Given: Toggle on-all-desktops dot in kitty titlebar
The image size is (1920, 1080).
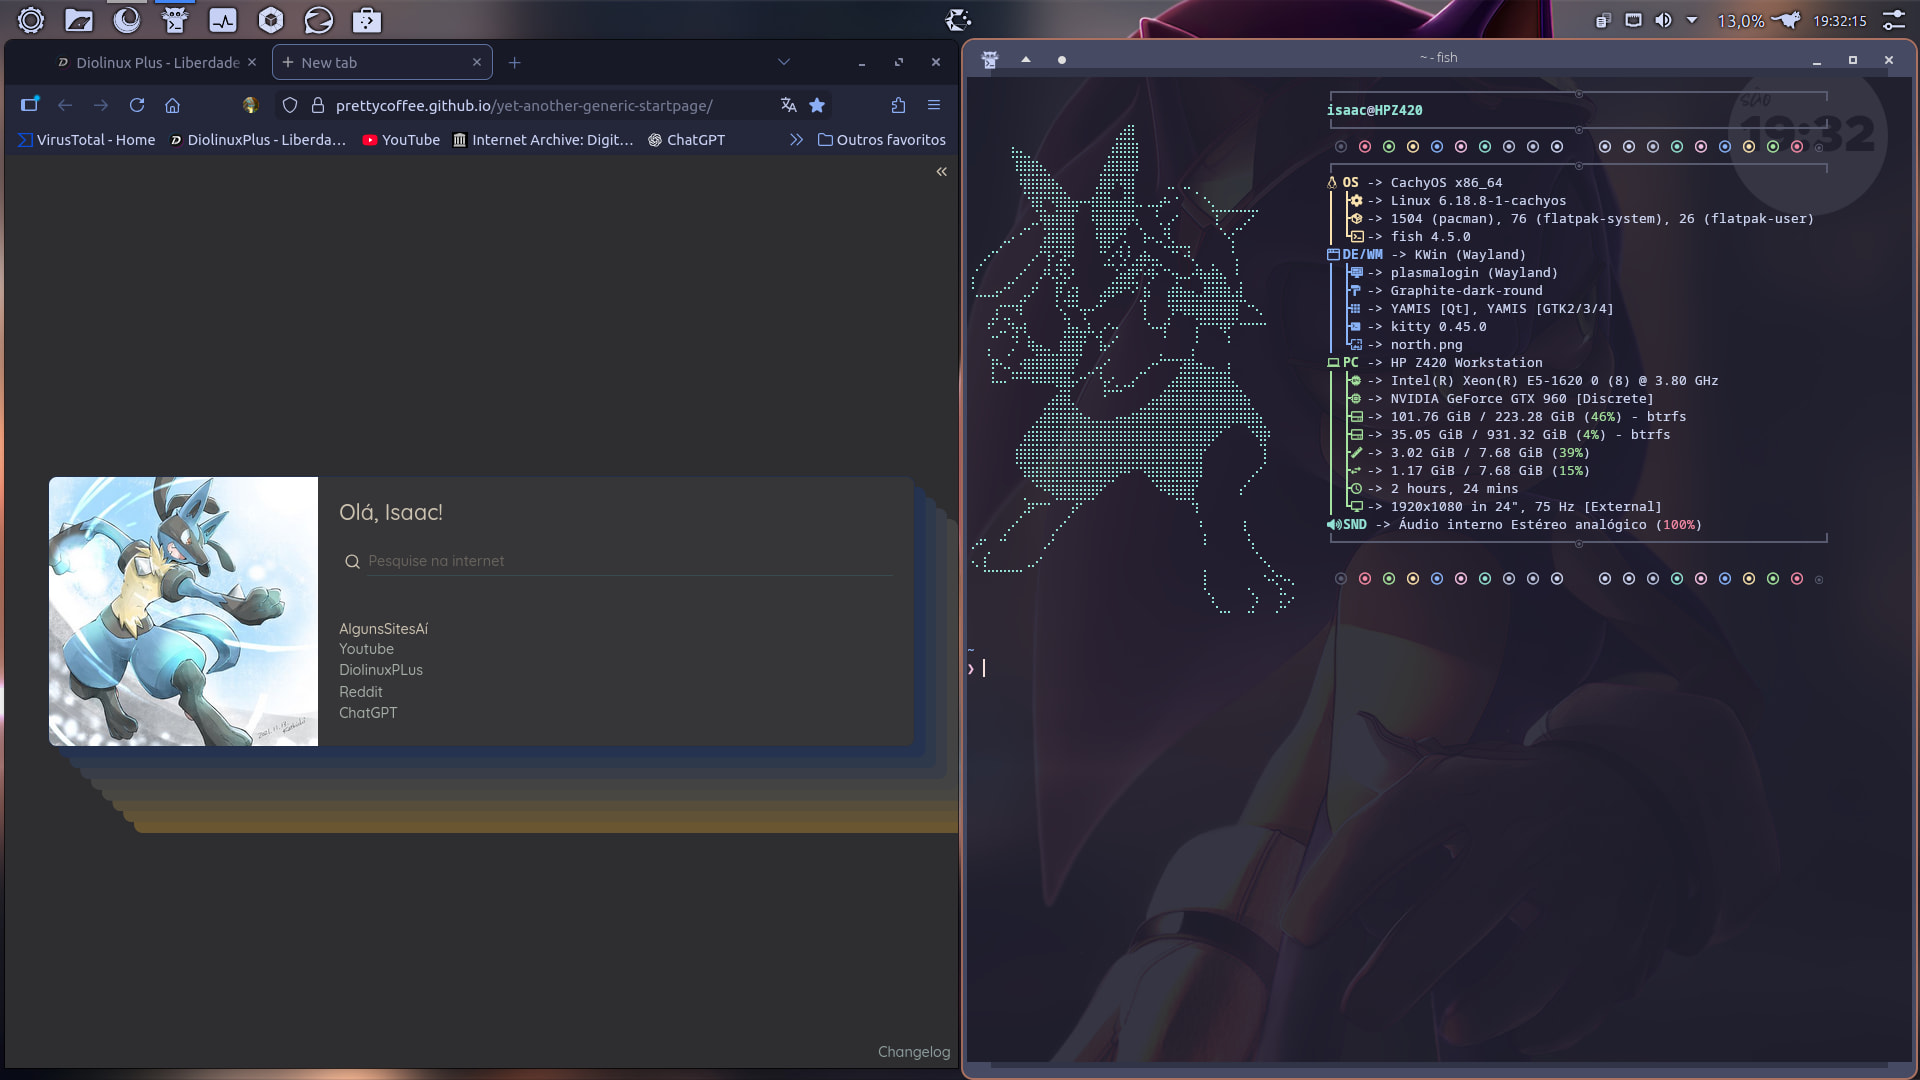Looking at the screenshot, I should pos(1061,60).
